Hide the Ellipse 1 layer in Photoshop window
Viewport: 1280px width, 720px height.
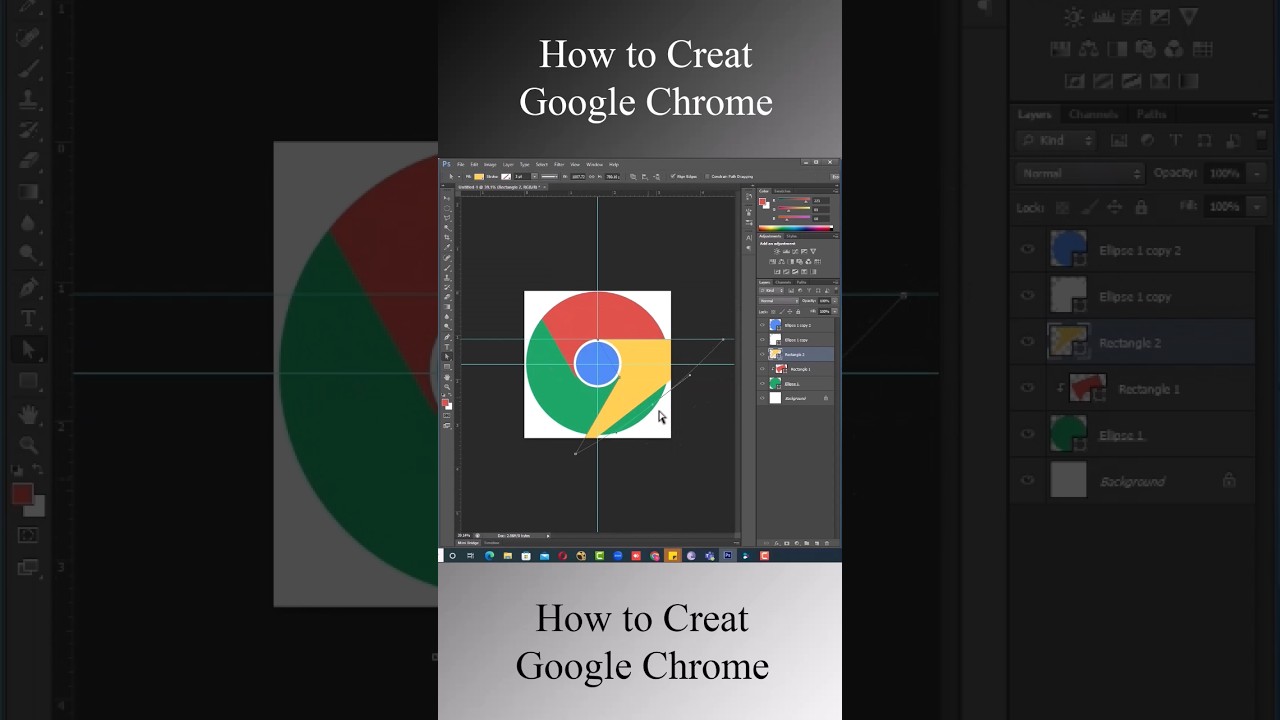pos(762,384)
